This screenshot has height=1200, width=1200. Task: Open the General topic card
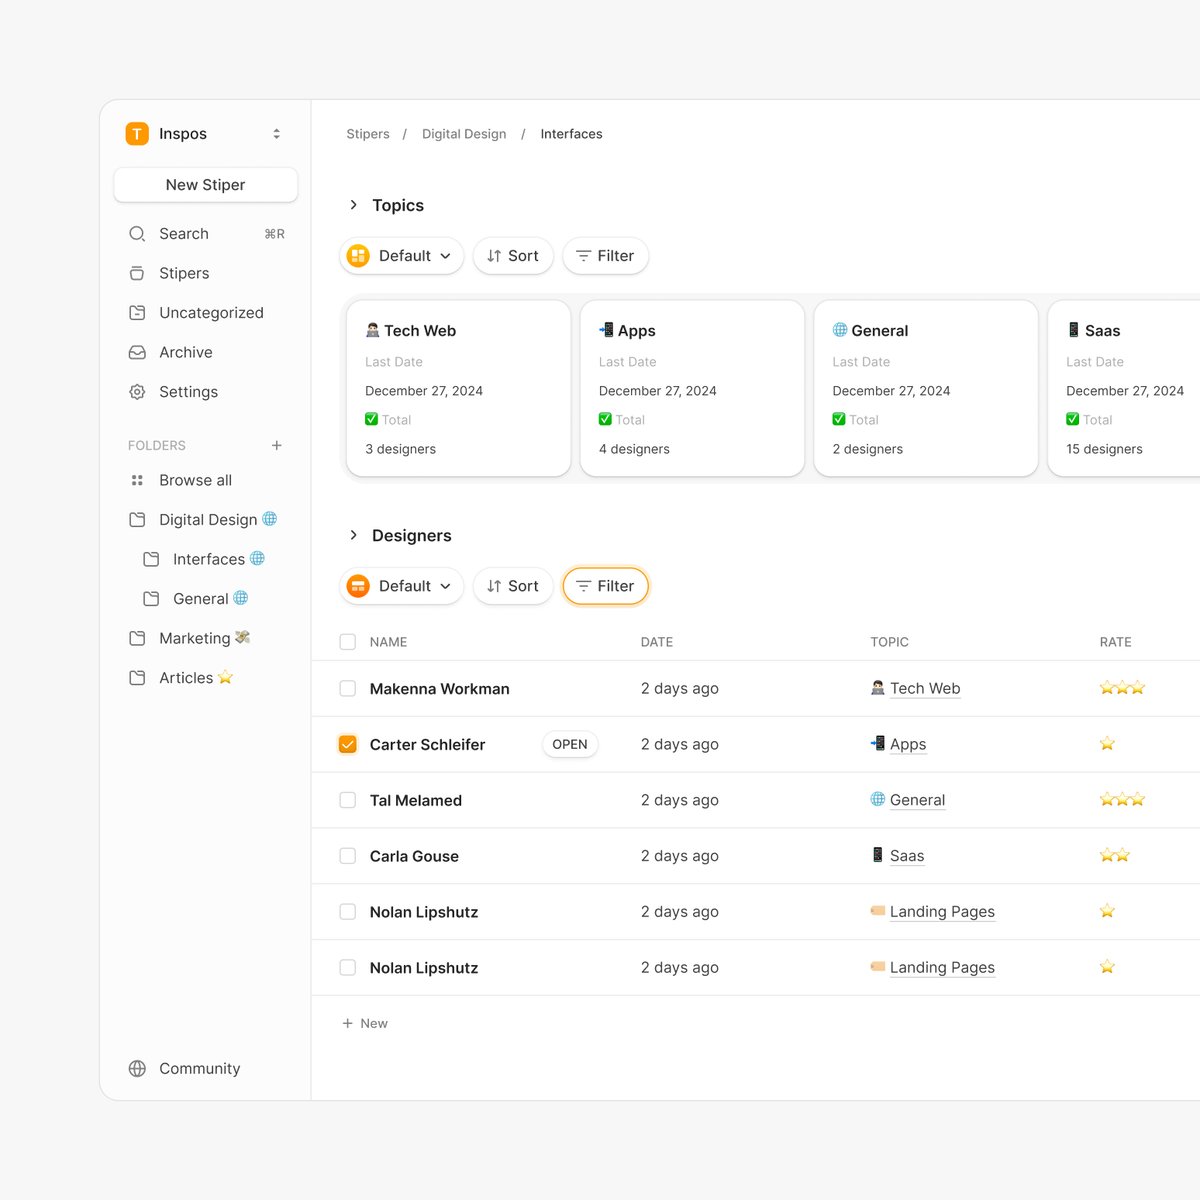[x=926, y=389]
